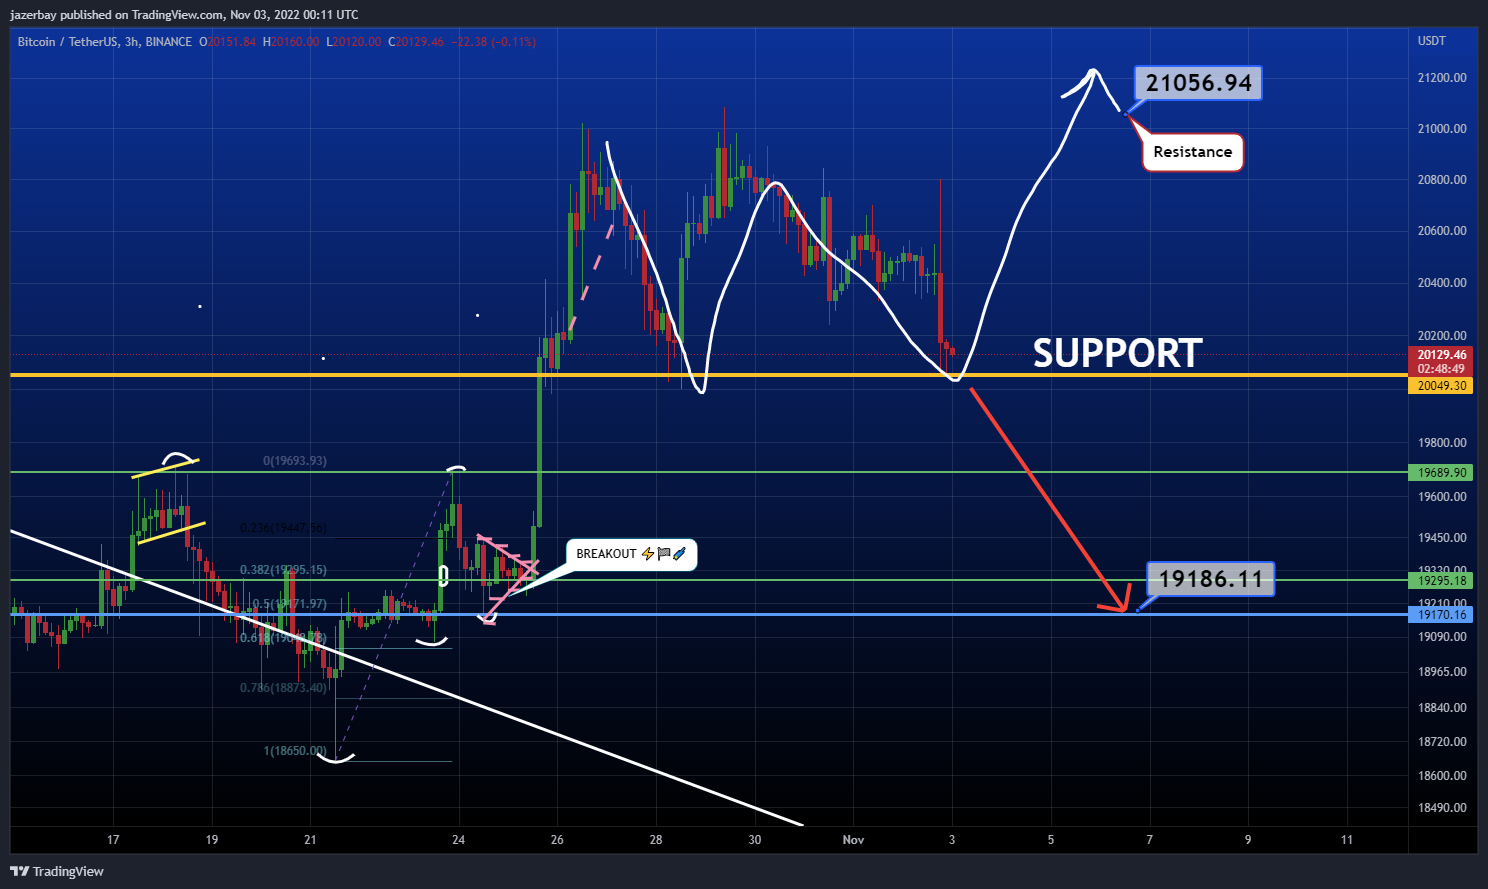Select the high value 20160.00

(x=295, y=42)
